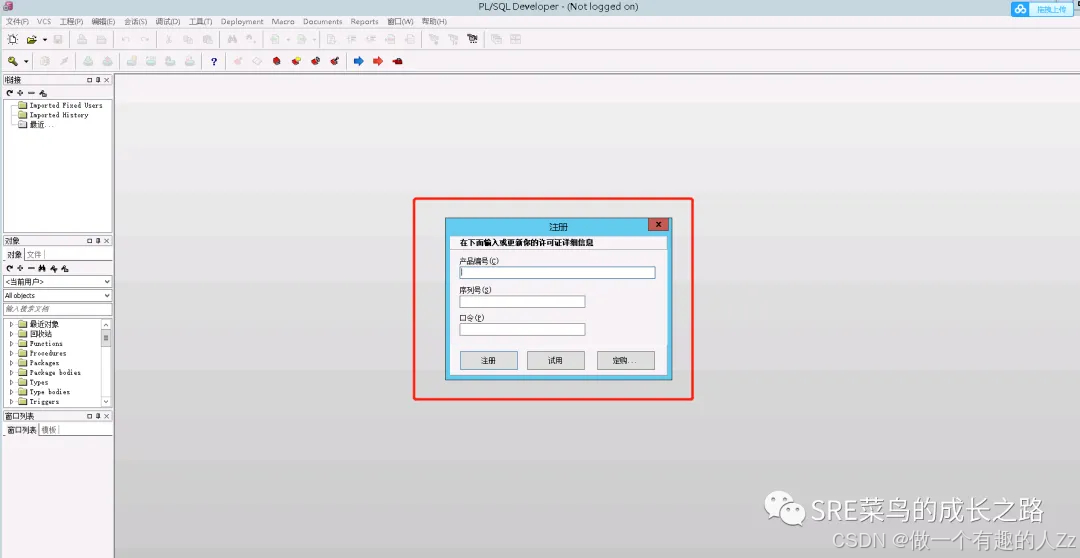Click the New file toolbar icon

point(12,39)
